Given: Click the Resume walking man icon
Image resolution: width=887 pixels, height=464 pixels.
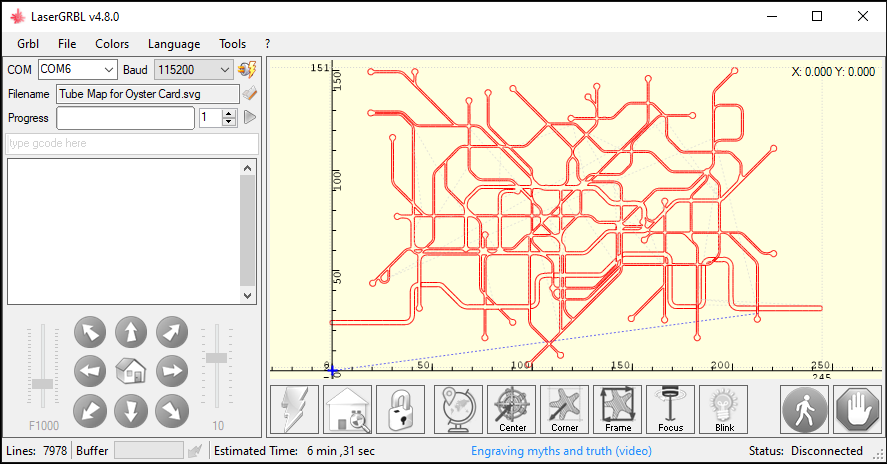Looking at the screenshot, I should [804, 410].
